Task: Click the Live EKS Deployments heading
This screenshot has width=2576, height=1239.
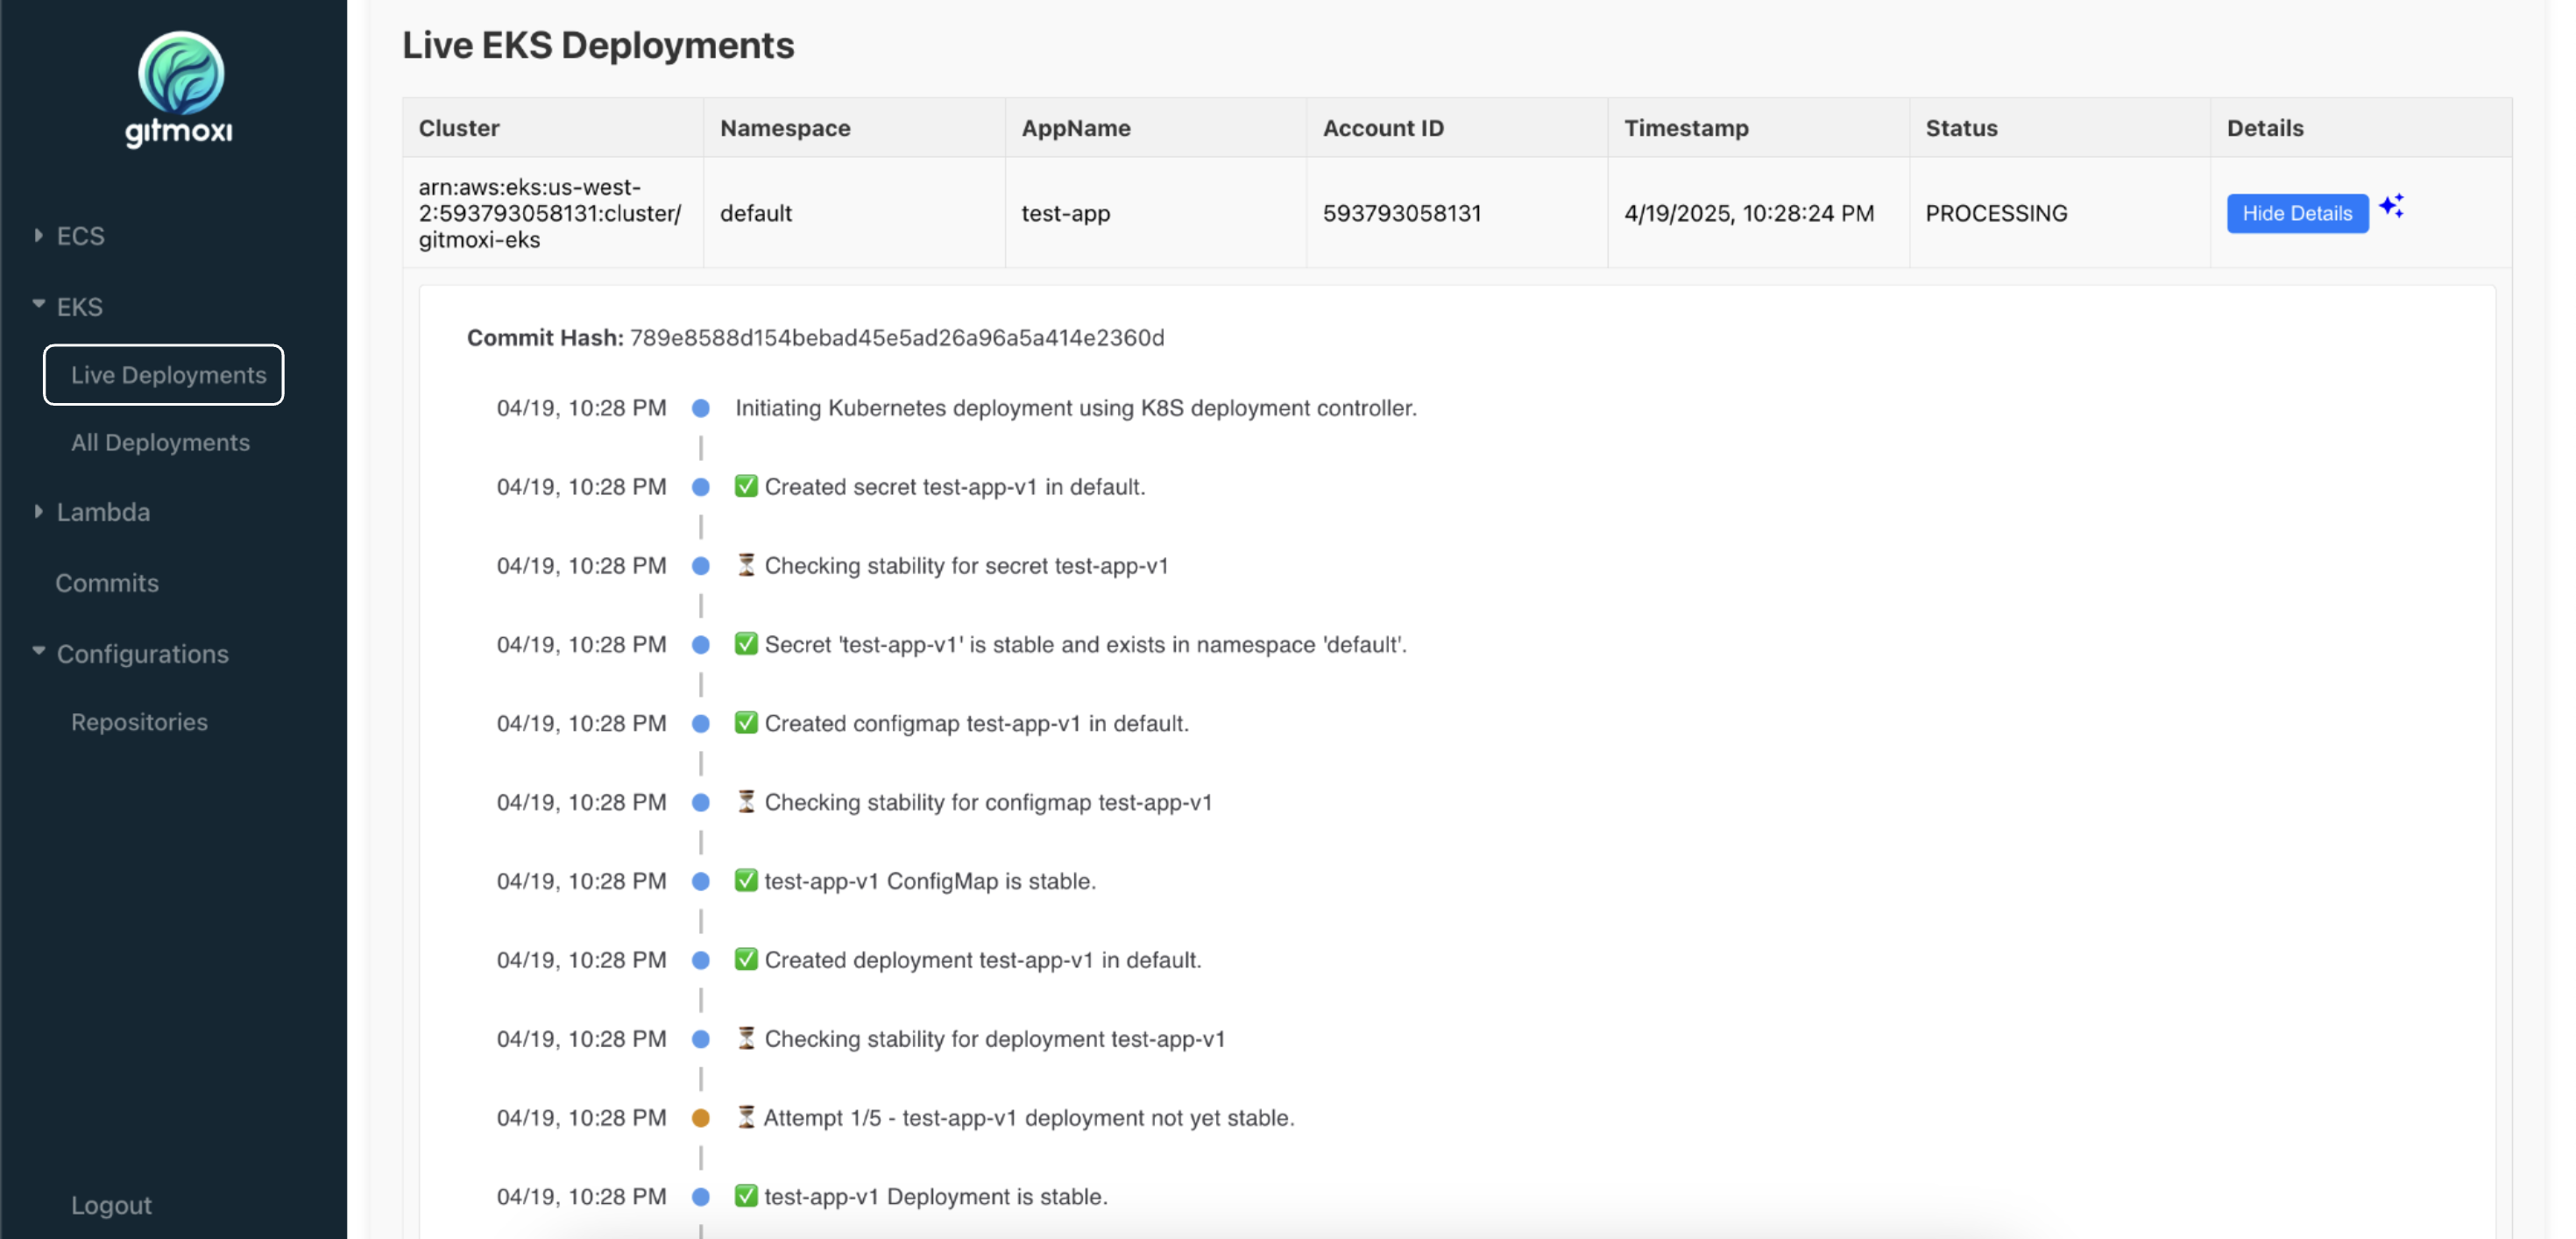Action: click(x=598, y=45)
